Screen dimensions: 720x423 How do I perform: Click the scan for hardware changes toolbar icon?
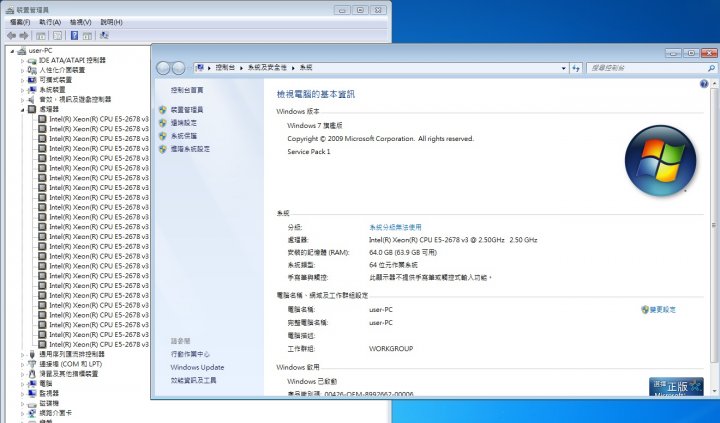[105, 35]
